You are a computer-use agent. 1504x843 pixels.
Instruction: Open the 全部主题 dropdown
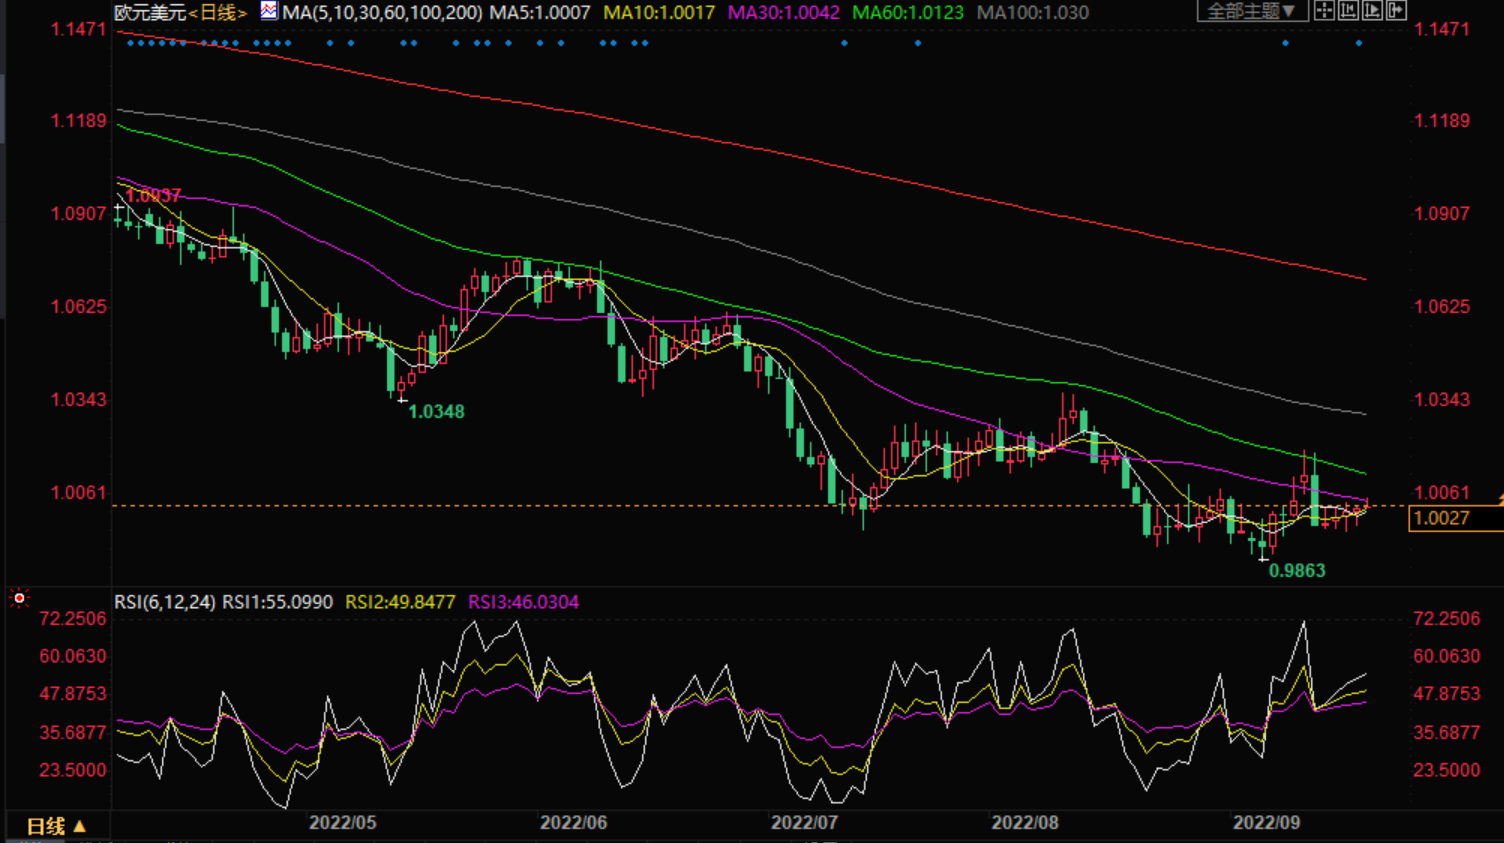1252,11
